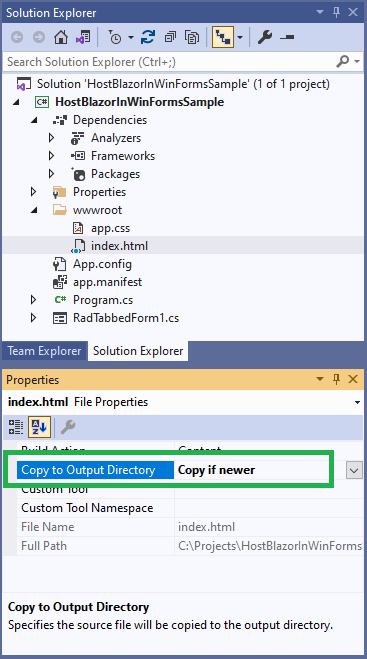Expand the Frameworks node
The height and width of the screenshot is (659, 367).
click(51, 156)
